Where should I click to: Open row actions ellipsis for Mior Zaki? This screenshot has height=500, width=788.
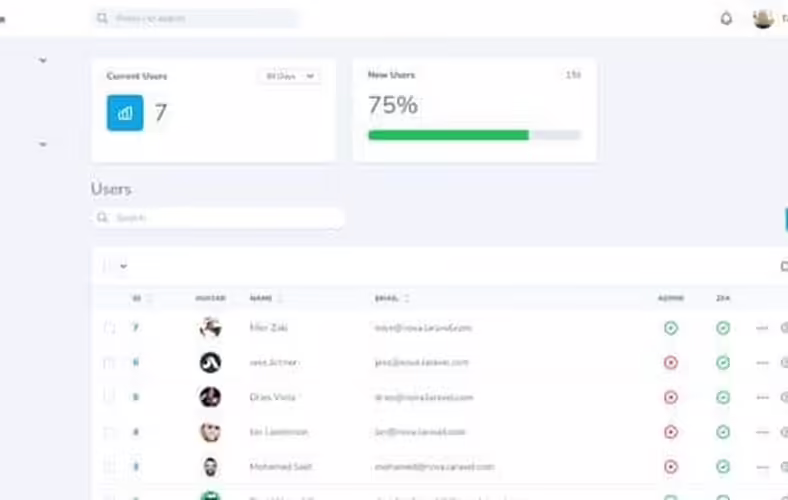pos(762,328)
